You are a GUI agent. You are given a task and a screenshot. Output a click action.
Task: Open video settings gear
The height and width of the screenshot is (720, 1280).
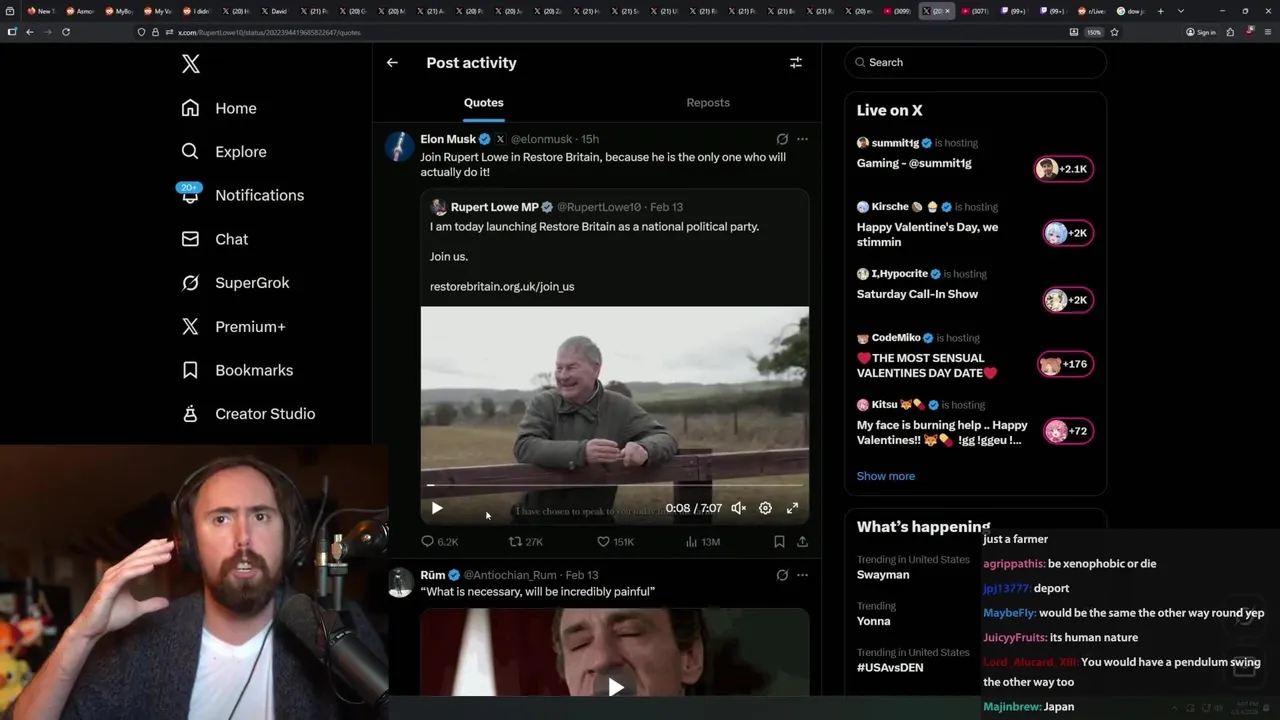(x=765, y=508)
